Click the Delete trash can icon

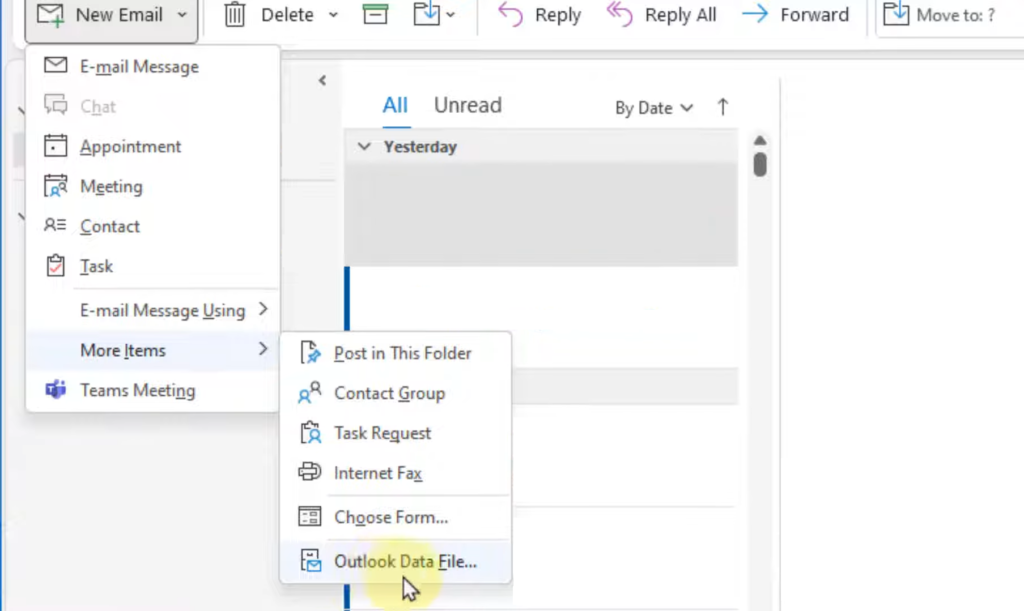(x=234, y=14)
